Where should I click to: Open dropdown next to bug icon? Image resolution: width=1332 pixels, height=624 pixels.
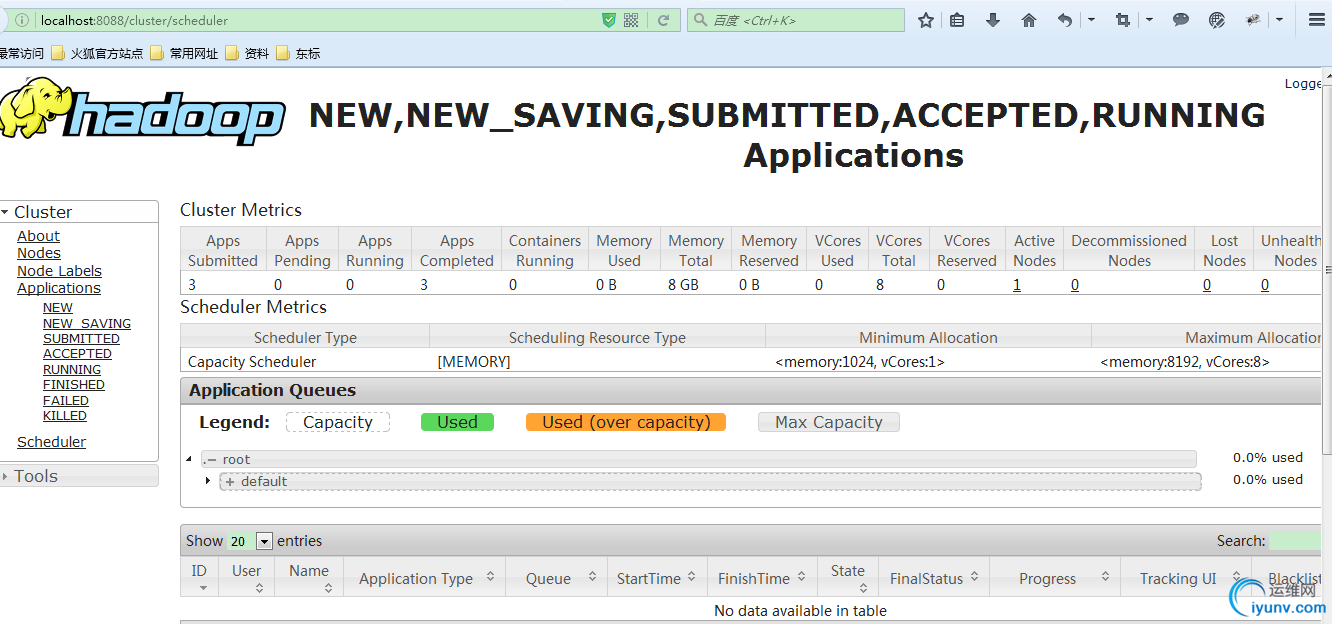1280,20
